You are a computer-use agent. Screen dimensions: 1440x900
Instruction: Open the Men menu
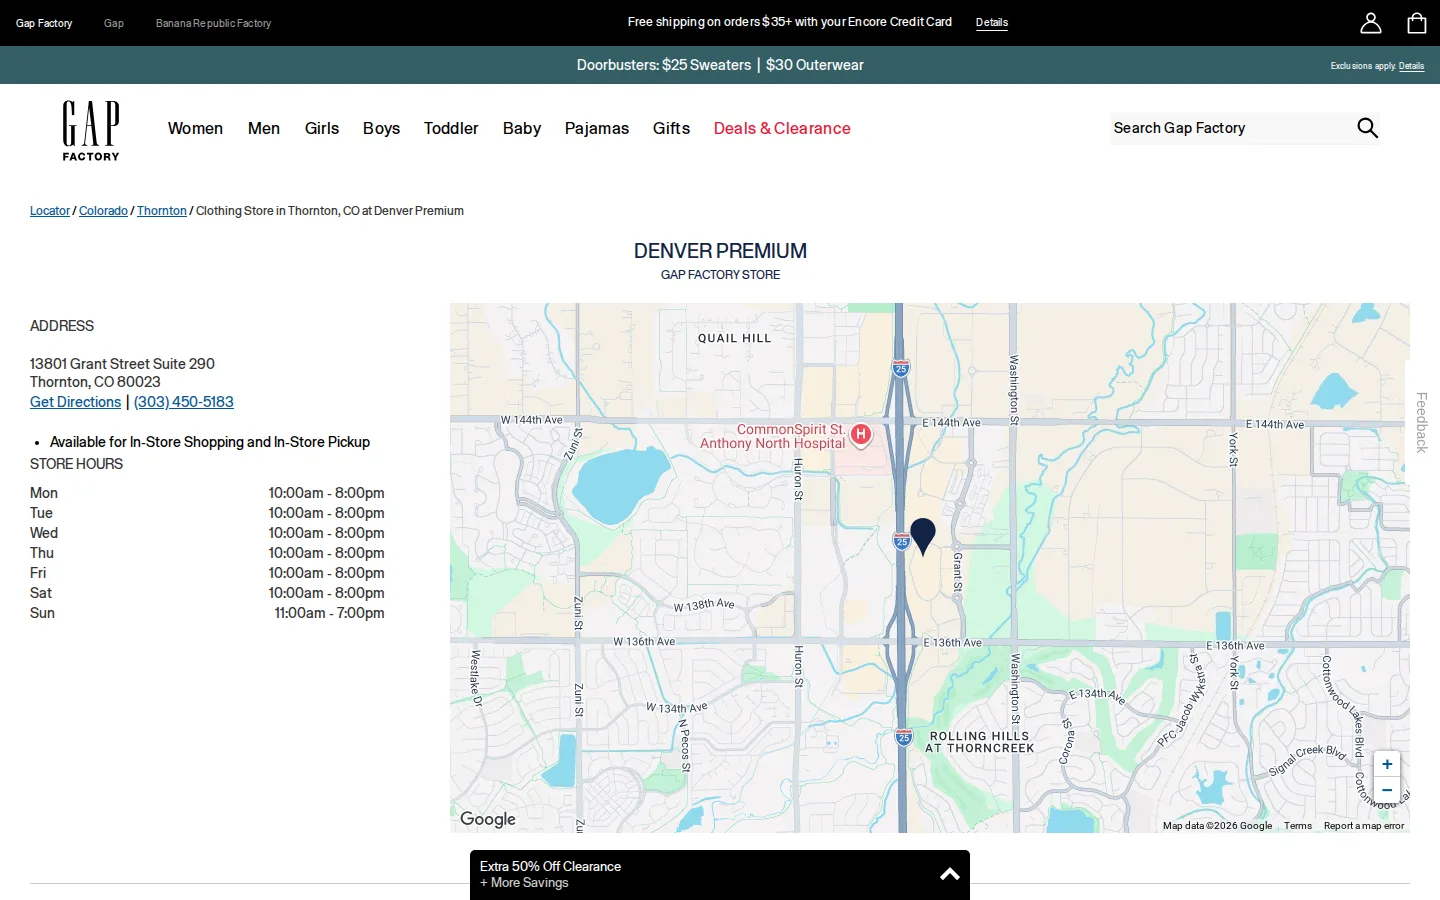point(264,128)
